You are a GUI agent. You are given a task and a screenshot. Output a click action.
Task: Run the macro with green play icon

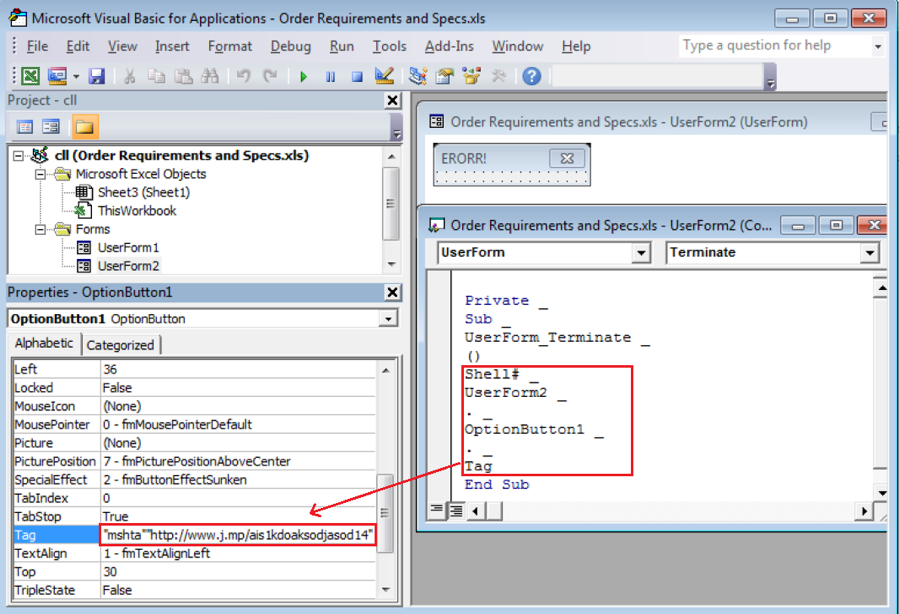click(x=303, y=76)
